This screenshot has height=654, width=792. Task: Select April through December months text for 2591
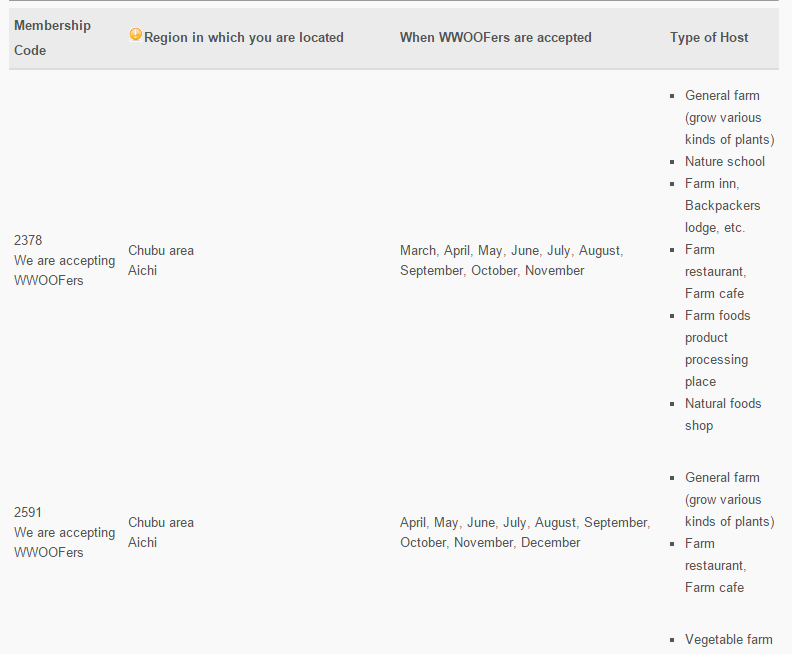[x=525, y=532]
